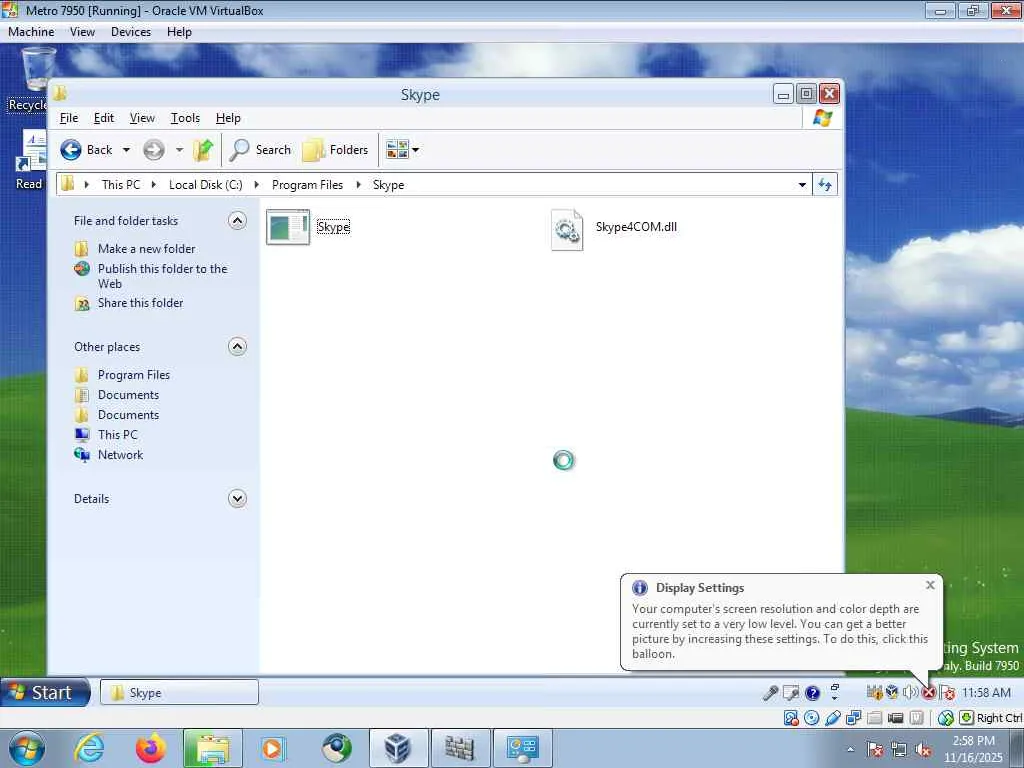Toggle the Folders pane button
This screenshot has width=1024, height=768.
point(336,150)
